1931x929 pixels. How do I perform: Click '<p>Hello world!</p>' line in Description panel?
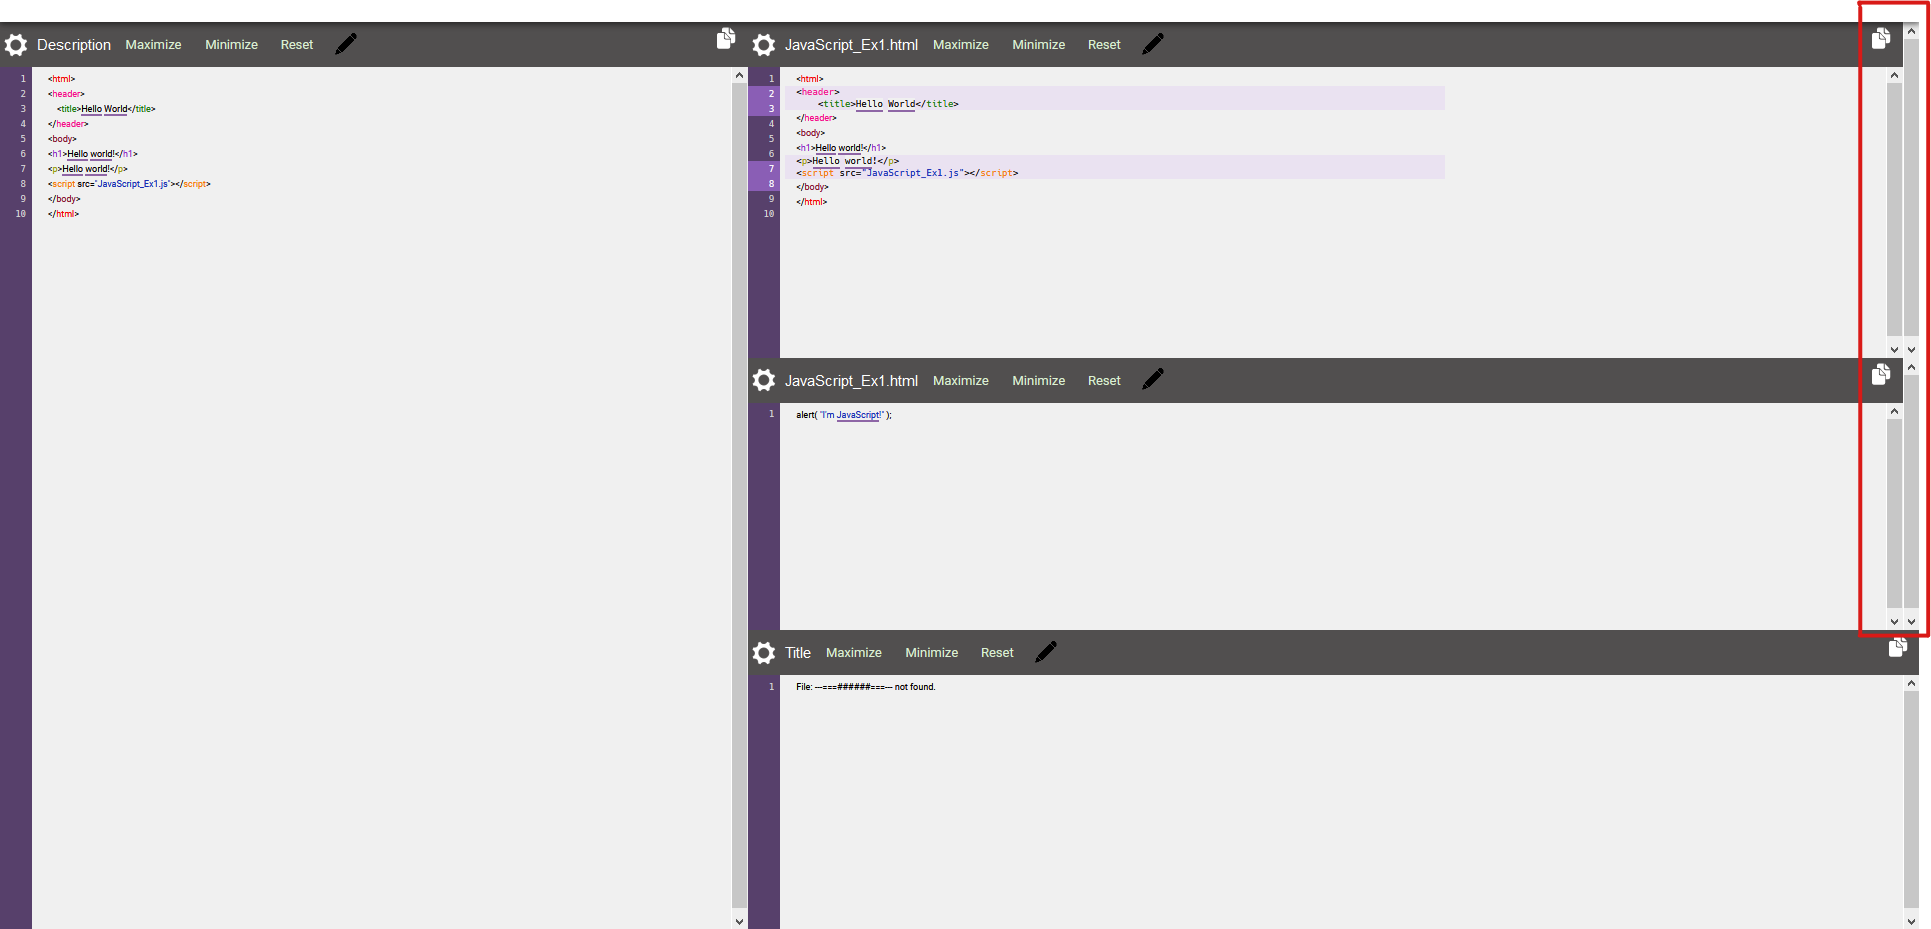pyautogui.click(x=87, y=169)
